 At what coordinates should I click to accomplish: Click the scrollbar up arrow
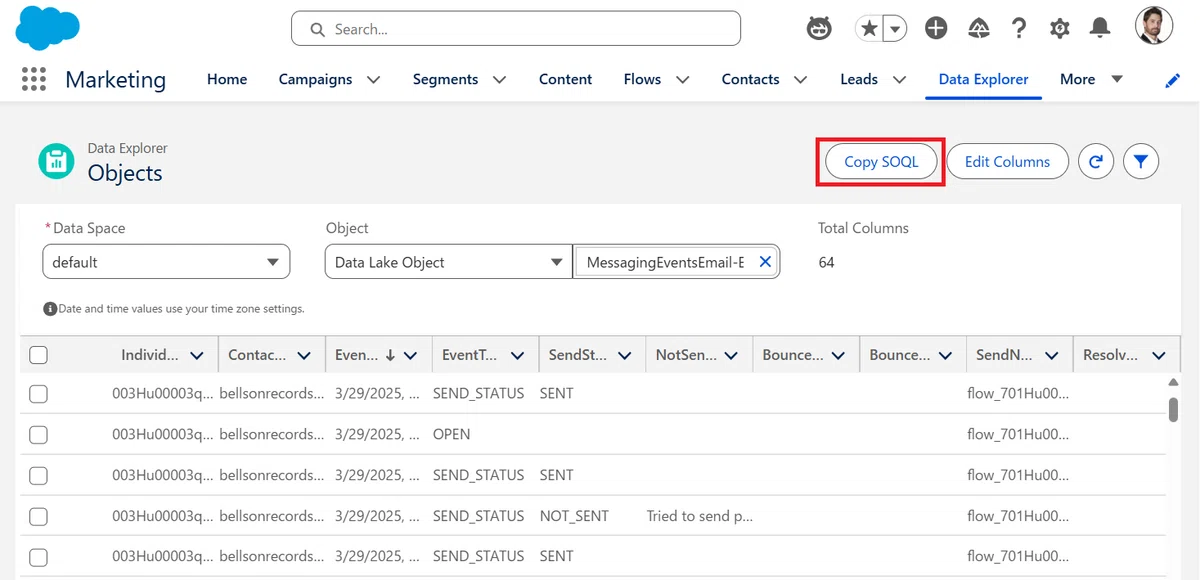[1174, 384]
